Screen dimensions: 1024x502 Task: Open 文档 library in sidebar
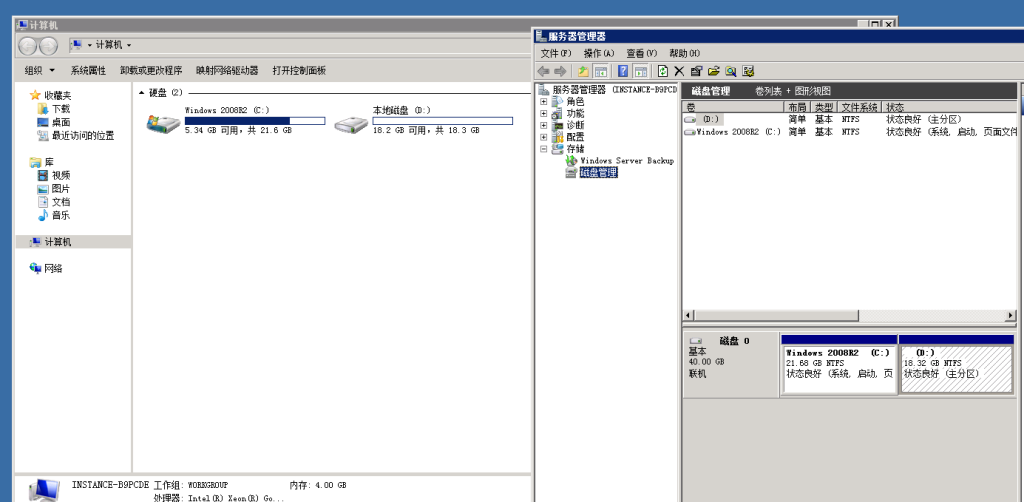tap(61, 202)
